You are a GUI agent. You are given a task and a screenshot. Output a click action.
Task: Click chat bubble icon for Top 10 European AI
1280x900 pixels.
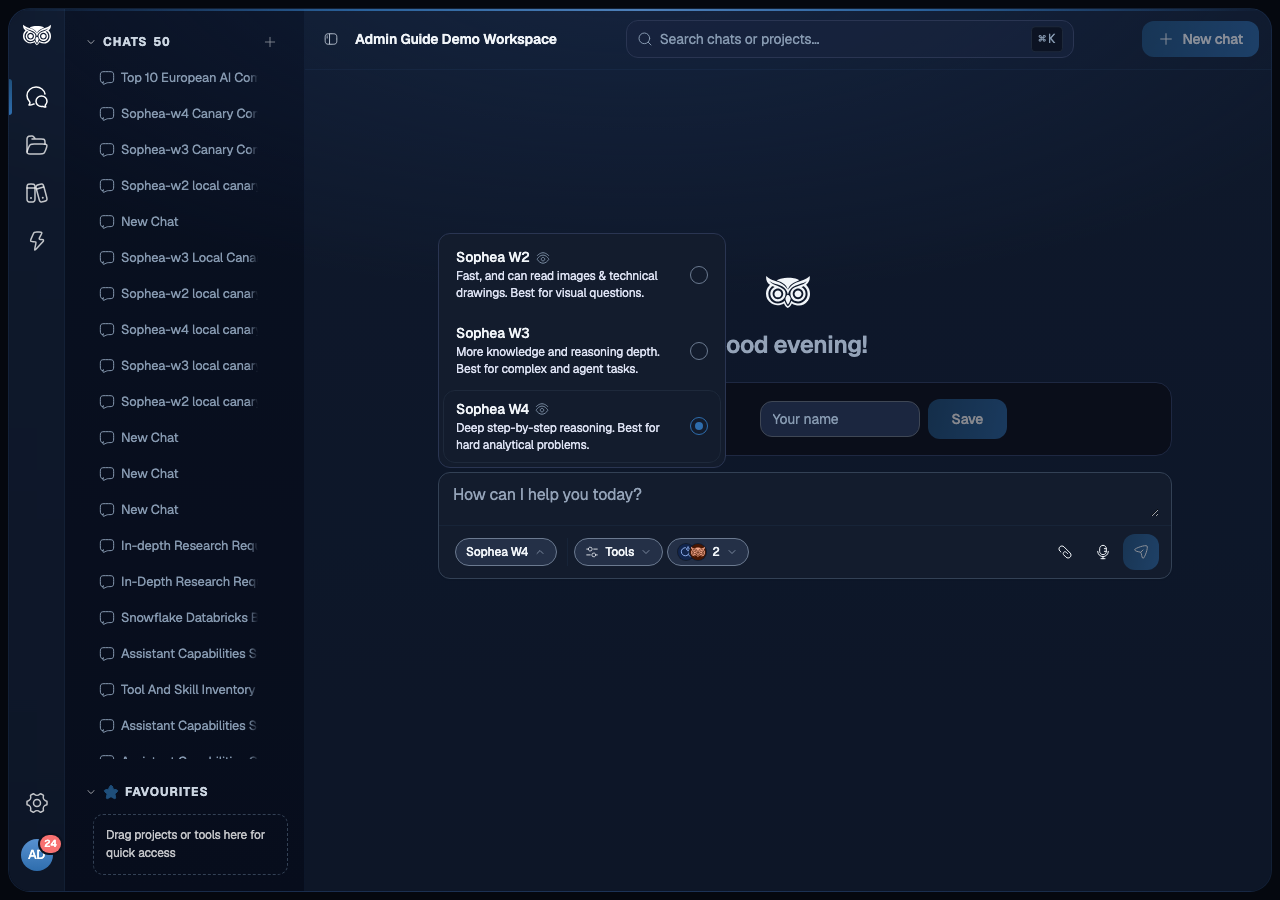107,78
